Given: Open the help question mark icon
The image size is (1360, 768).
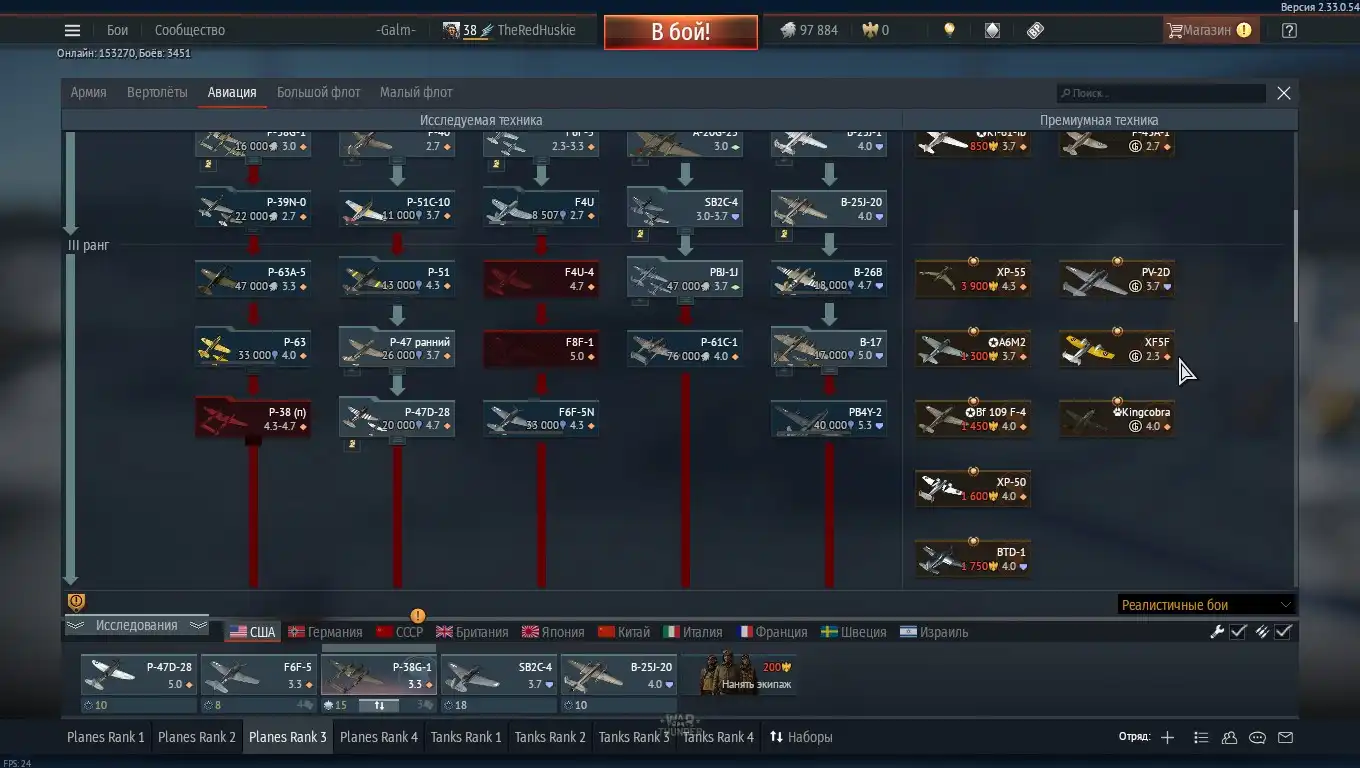Looking at the screenshot, I should click(x=1289, y=30).
